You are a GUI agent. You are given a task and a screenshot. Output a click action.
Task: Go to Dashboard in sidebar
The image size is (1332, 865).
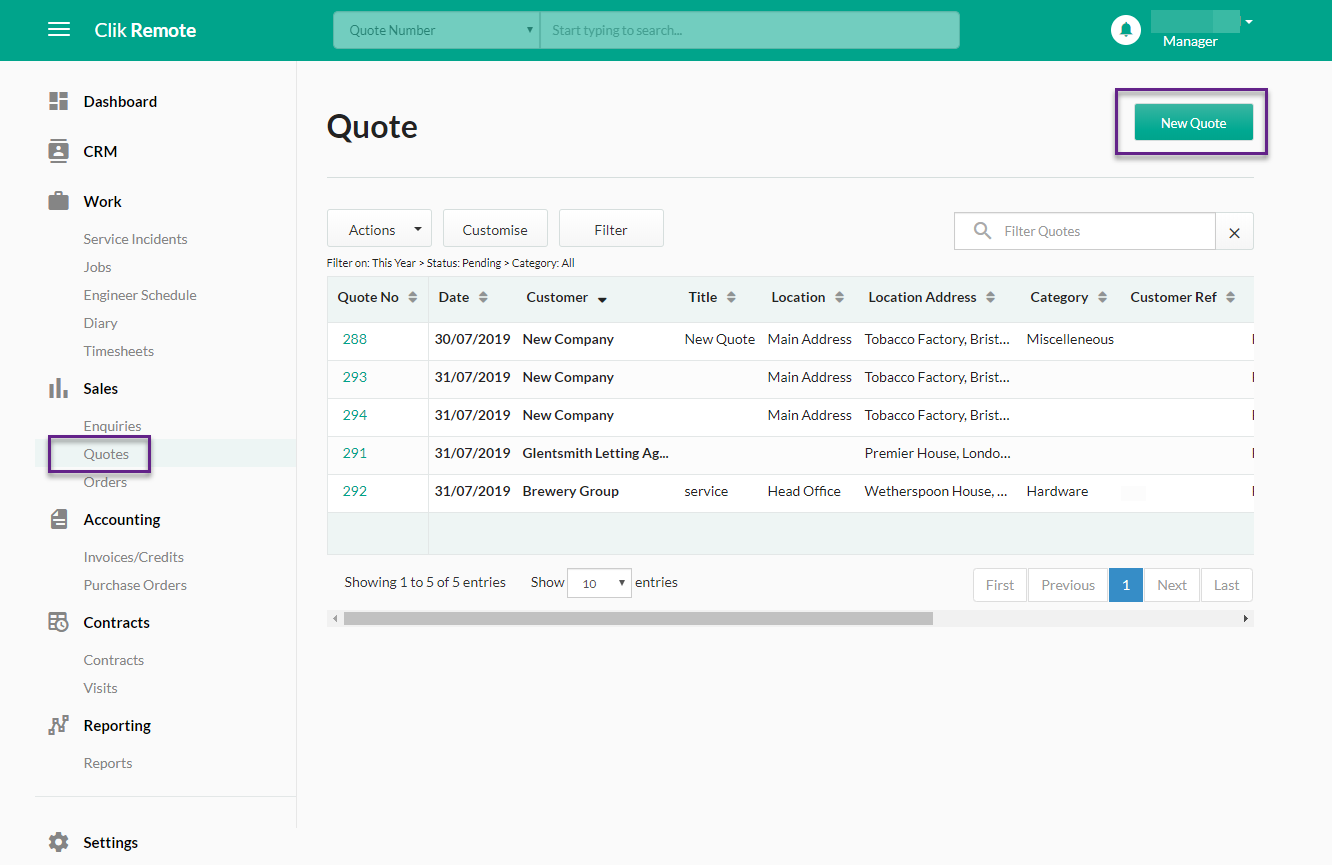[120, 101]
